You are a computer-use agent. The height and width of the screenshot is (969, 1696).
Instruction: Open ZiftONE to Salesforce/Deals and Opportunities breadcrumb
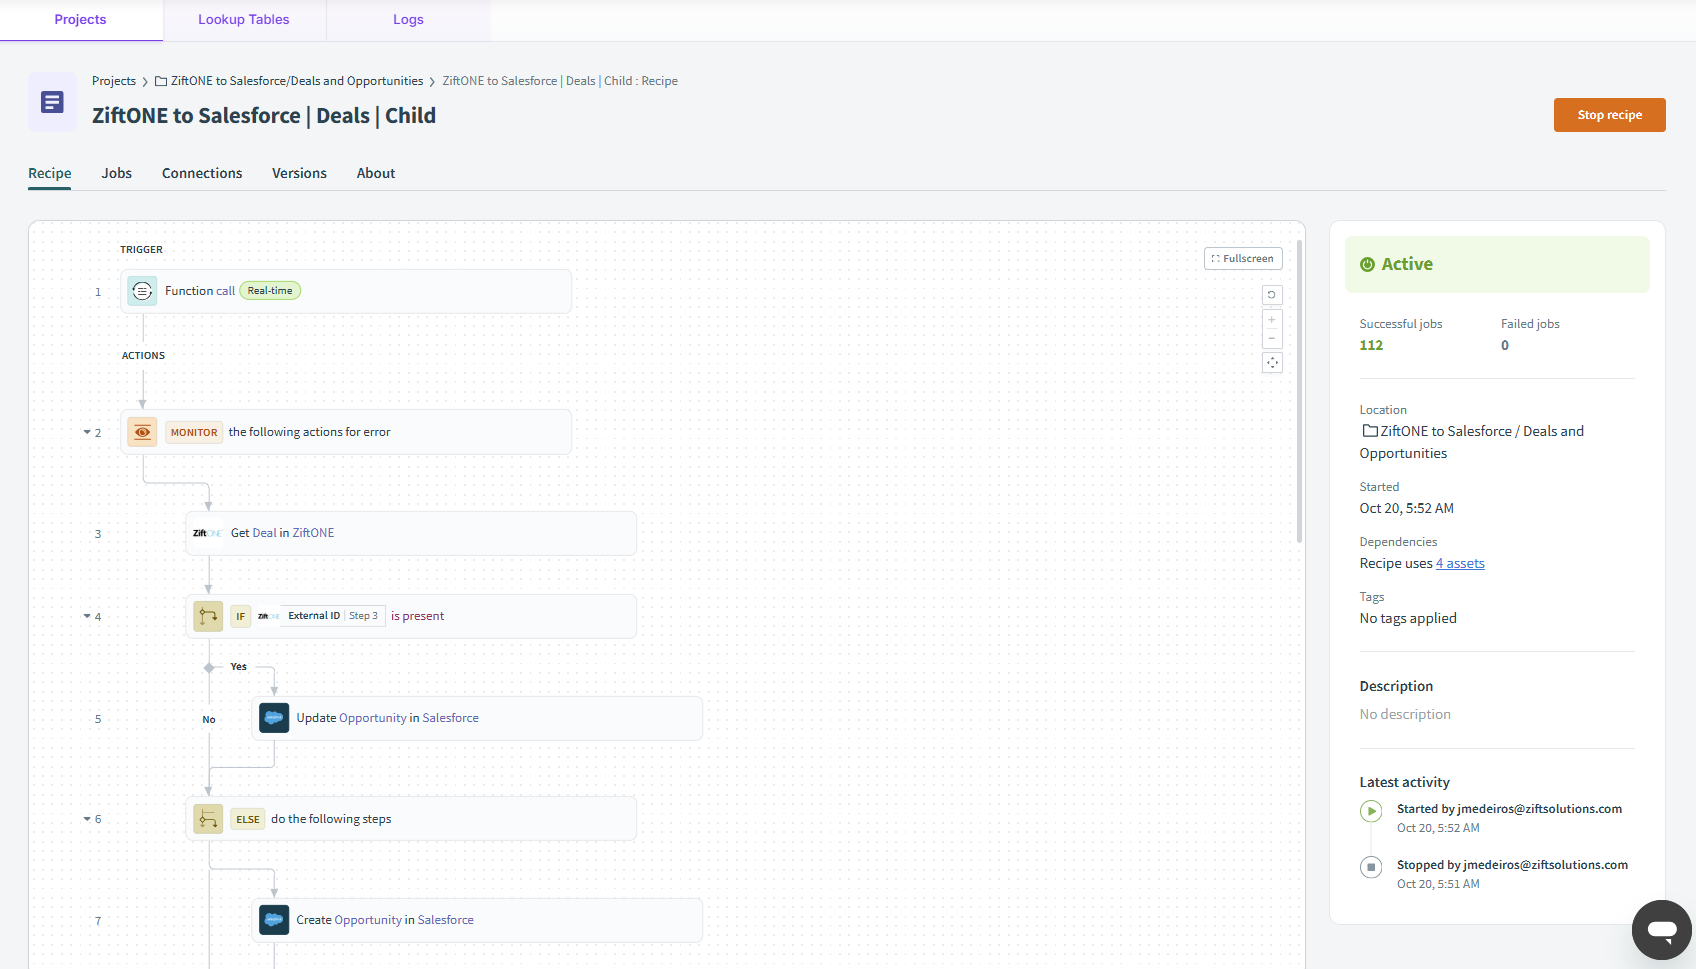coord(297,81)
